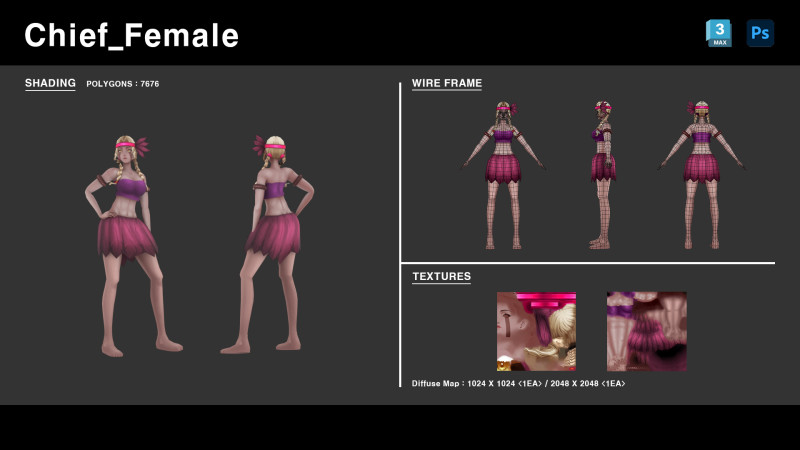Viewport: 800px width, 450px height.
Task: Select the front view wireframe model
Action: click(x=503, y=175)
